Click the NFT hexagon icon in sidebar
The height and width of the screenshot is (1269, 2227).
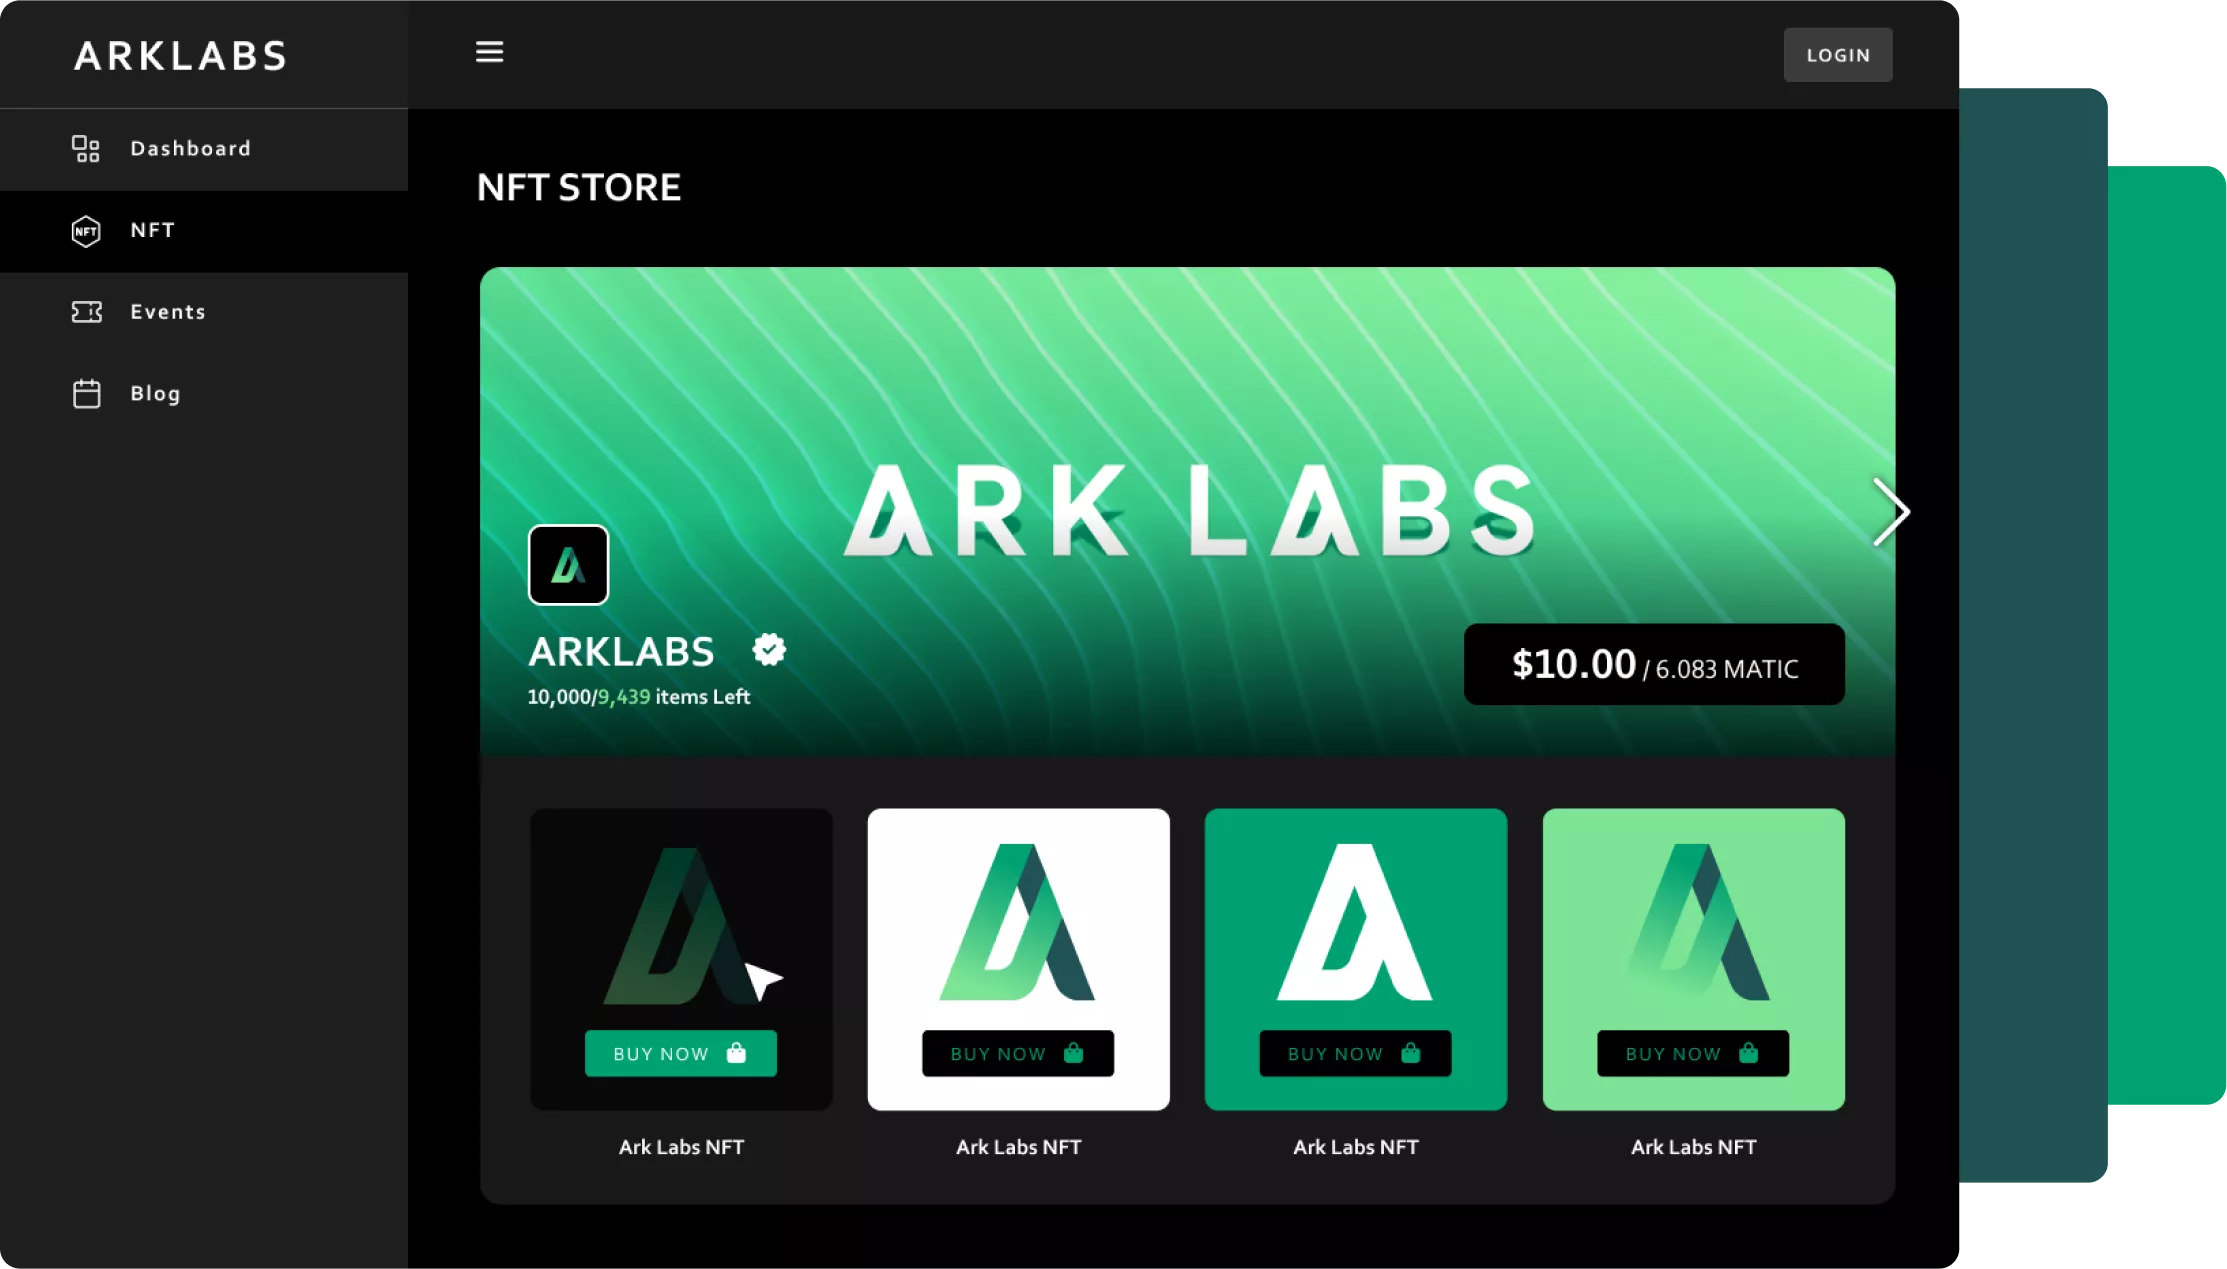tap(86, 231)
